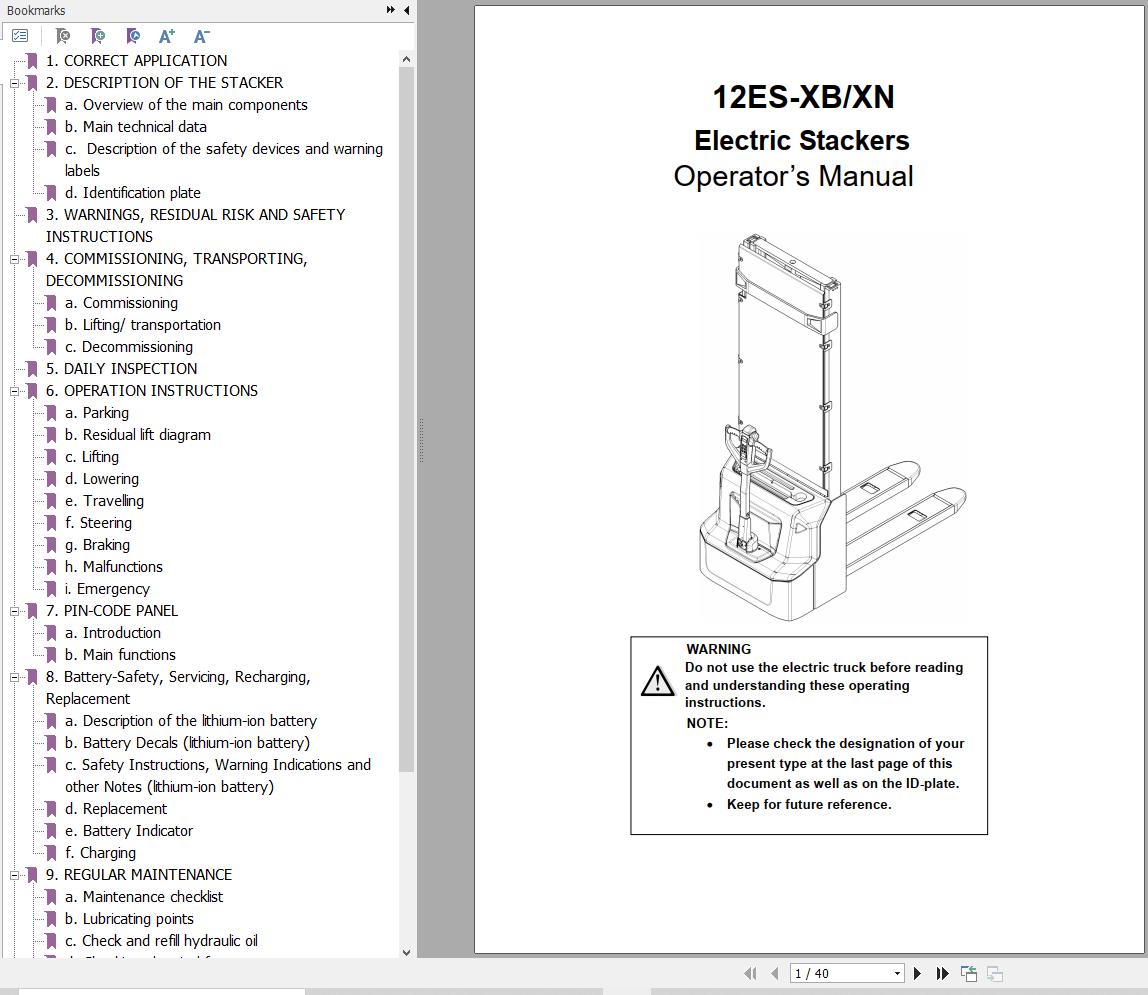The height and width of the screenshot is (995, 1148).
Task: Select the delete bookmark icon
Action: point(62,36)
